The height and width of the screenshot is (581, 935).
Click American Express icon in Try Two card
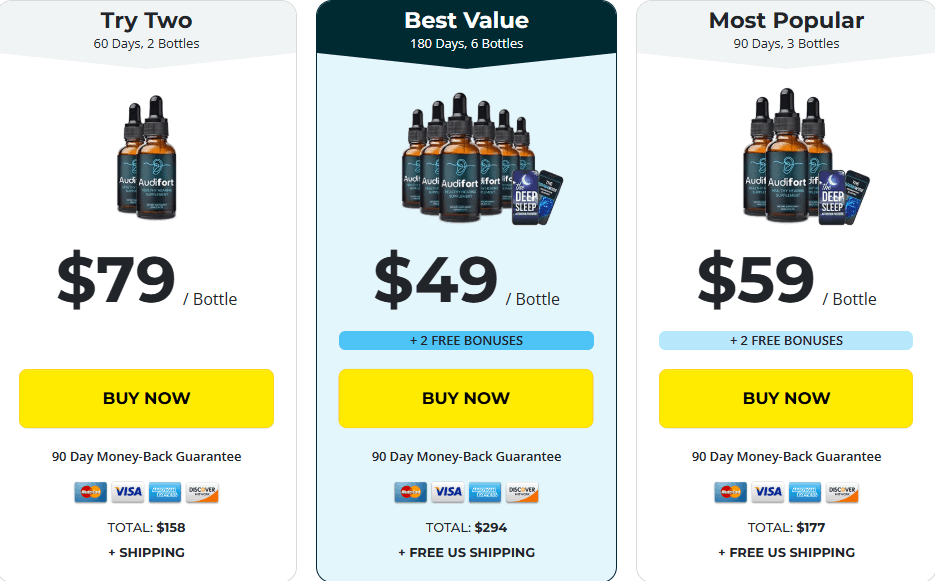tap(165, 492)
